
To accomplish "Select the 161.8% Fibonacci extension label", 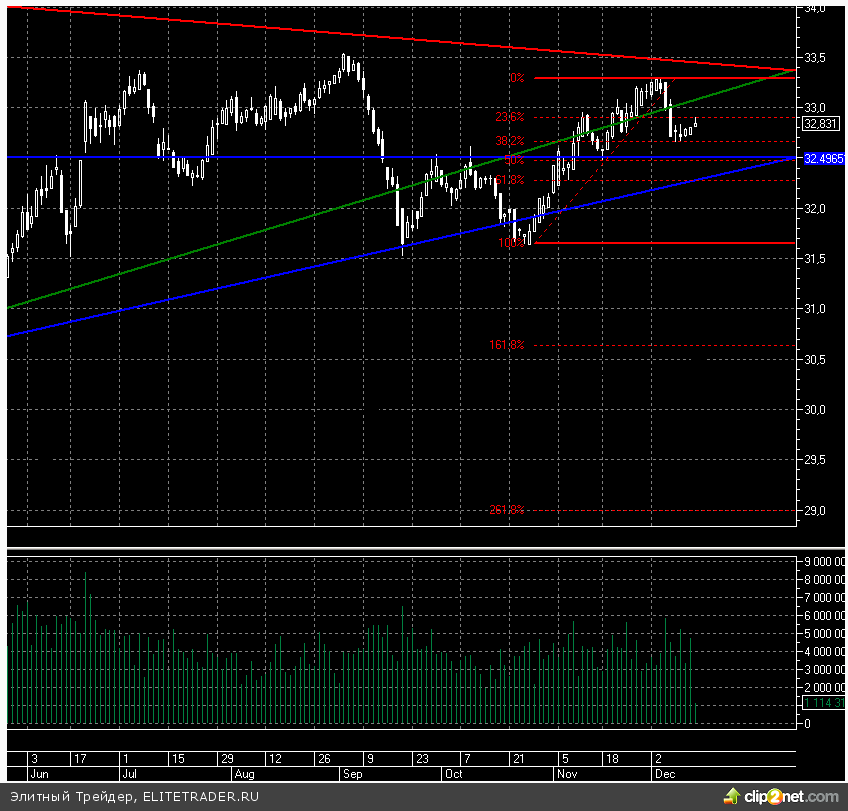I will [x=507, y=345].
